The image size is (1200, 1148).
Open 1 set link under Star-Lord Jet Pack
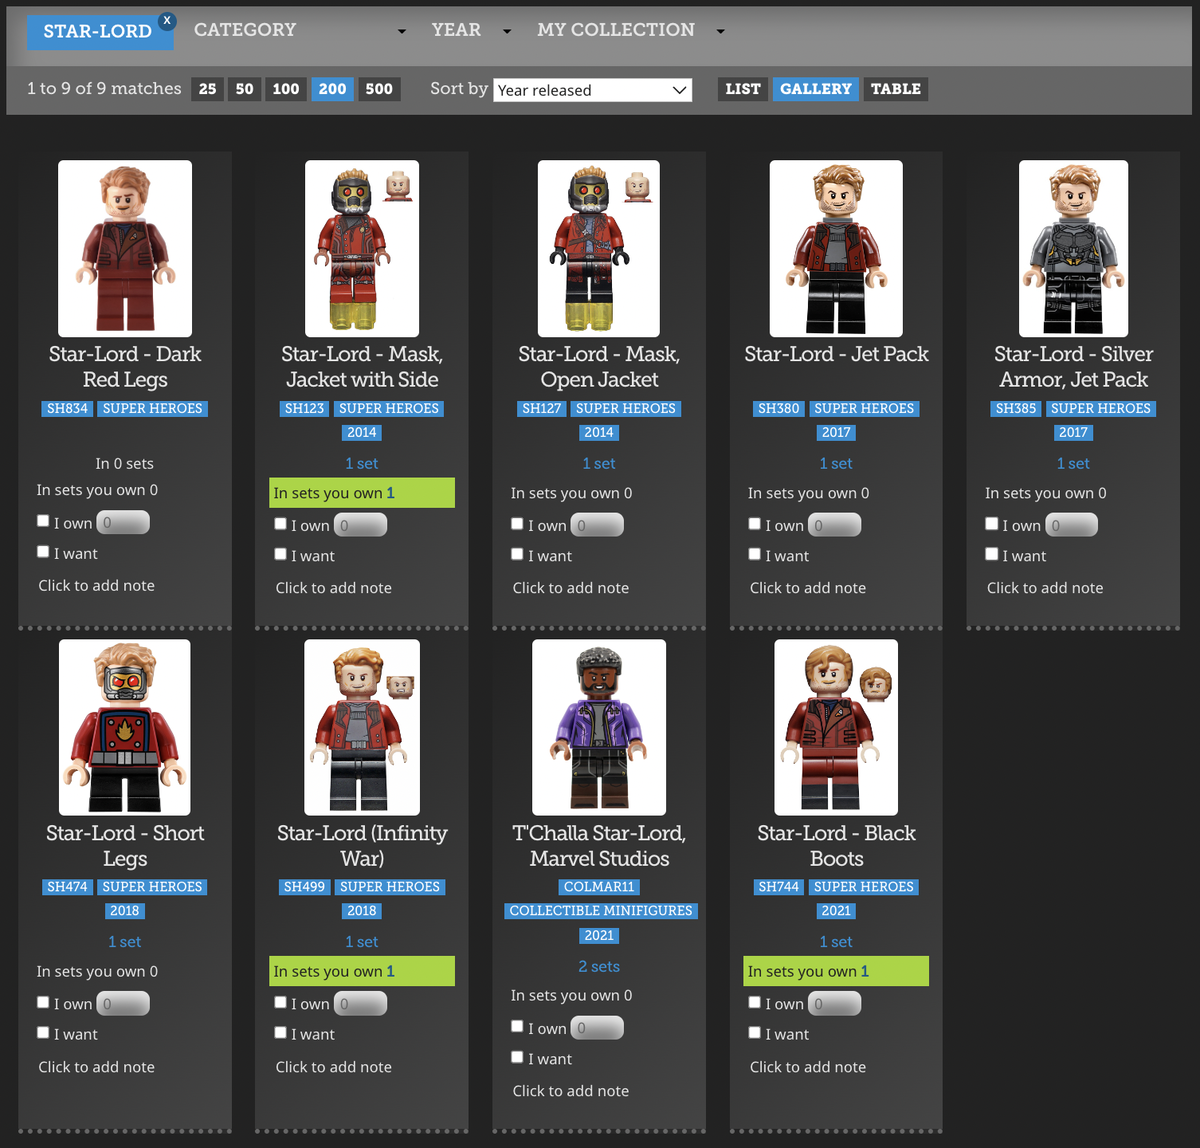pyautogui.click(x=836, y=463)
